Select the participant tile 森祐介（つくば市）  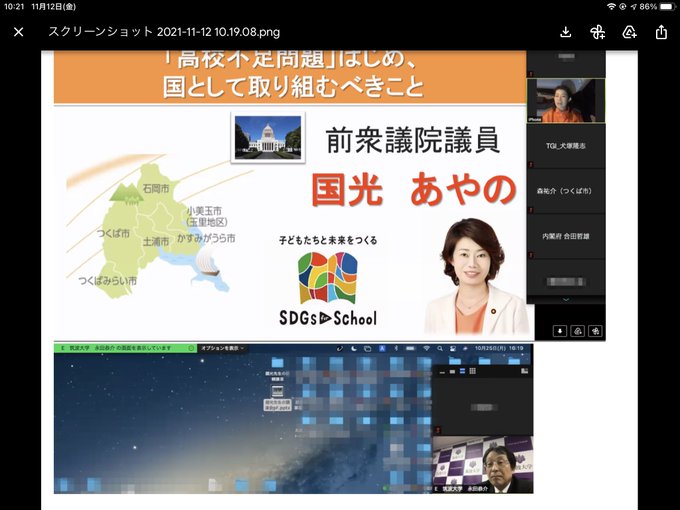point(566,191)
